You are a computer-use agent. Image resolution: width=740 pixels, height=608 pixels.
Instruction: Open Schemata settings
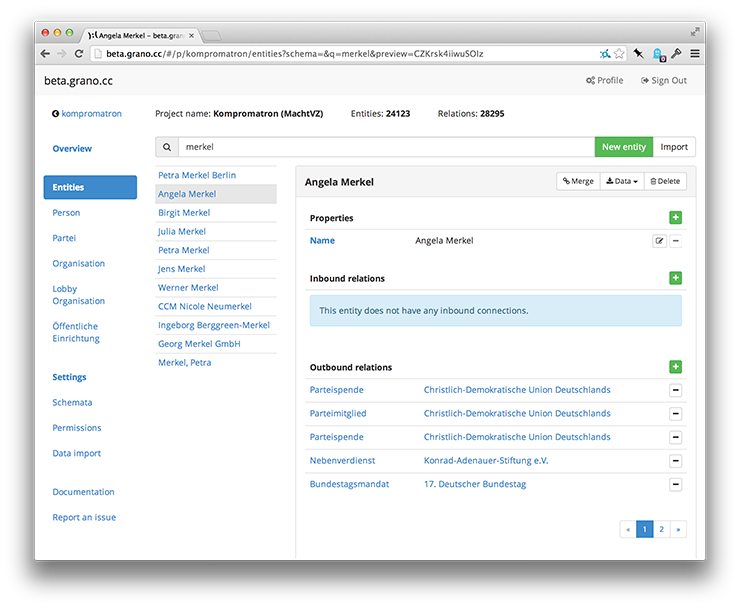72,403
